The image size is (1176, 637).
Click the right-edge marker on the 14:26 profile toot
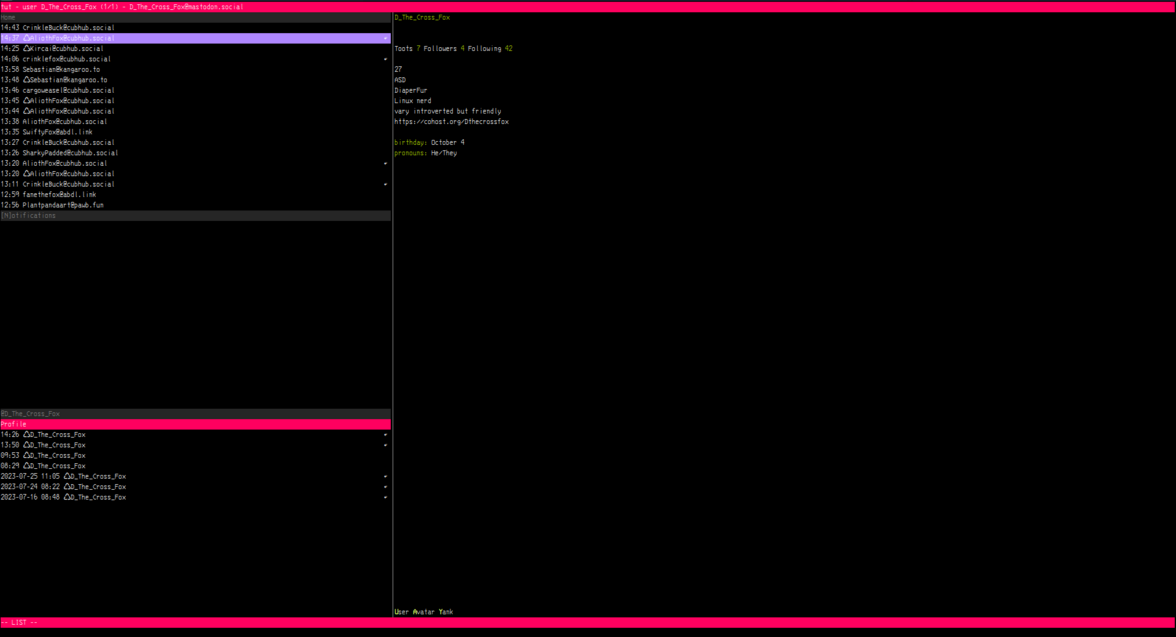click(x=386, y=434)
